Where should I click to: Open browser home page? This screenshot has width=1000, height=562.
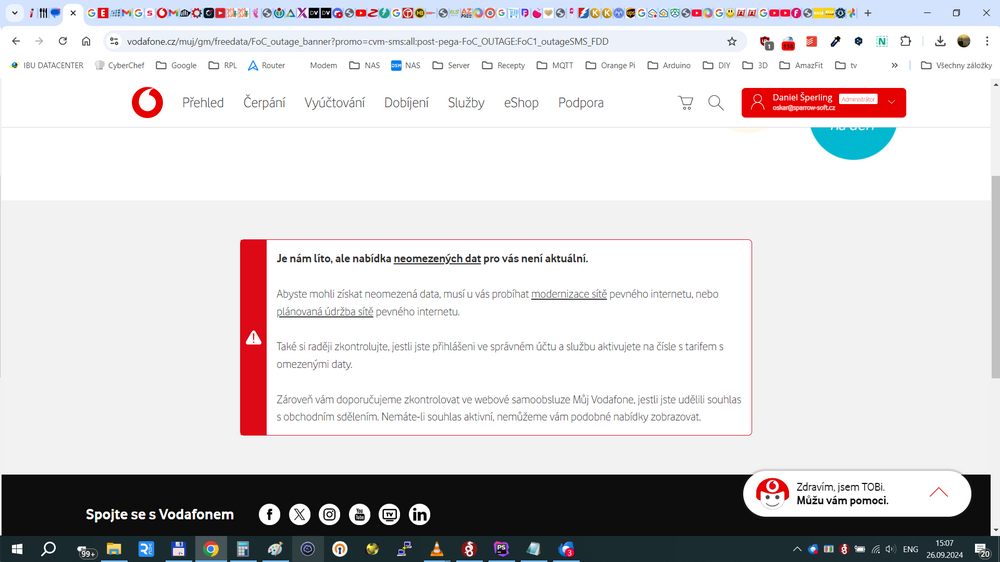pyautogui.click(x=86, y=41)
